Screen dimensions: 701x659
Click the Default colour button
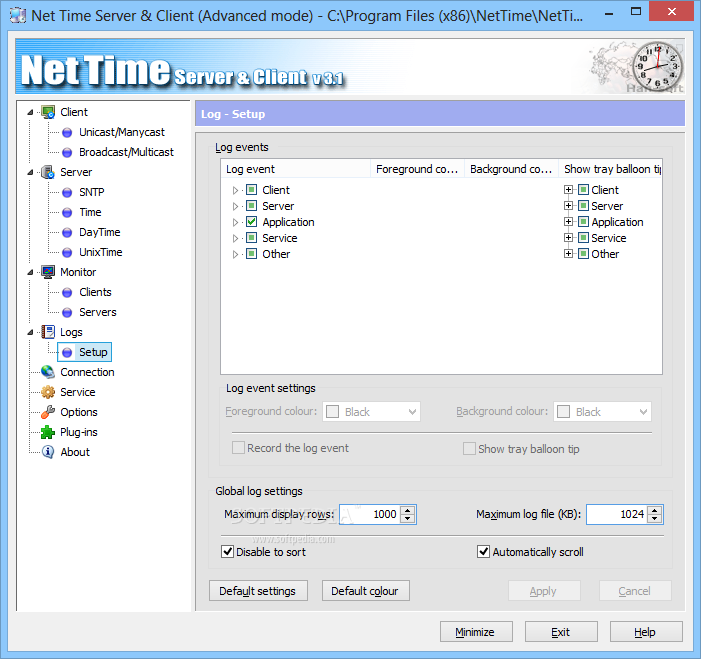(x=366, y=591)
